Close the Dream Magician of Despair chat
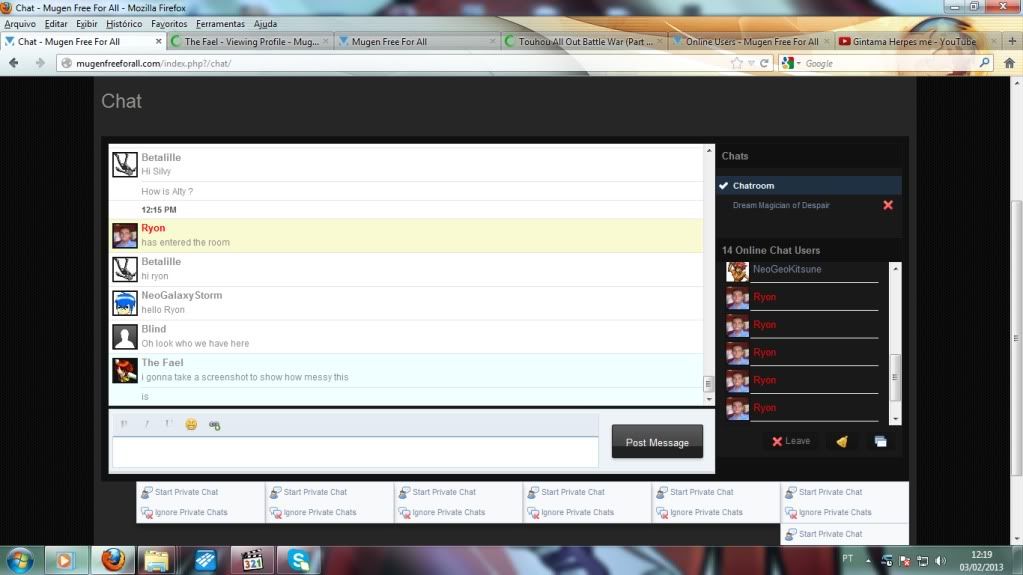 click(x=888, y=205)
